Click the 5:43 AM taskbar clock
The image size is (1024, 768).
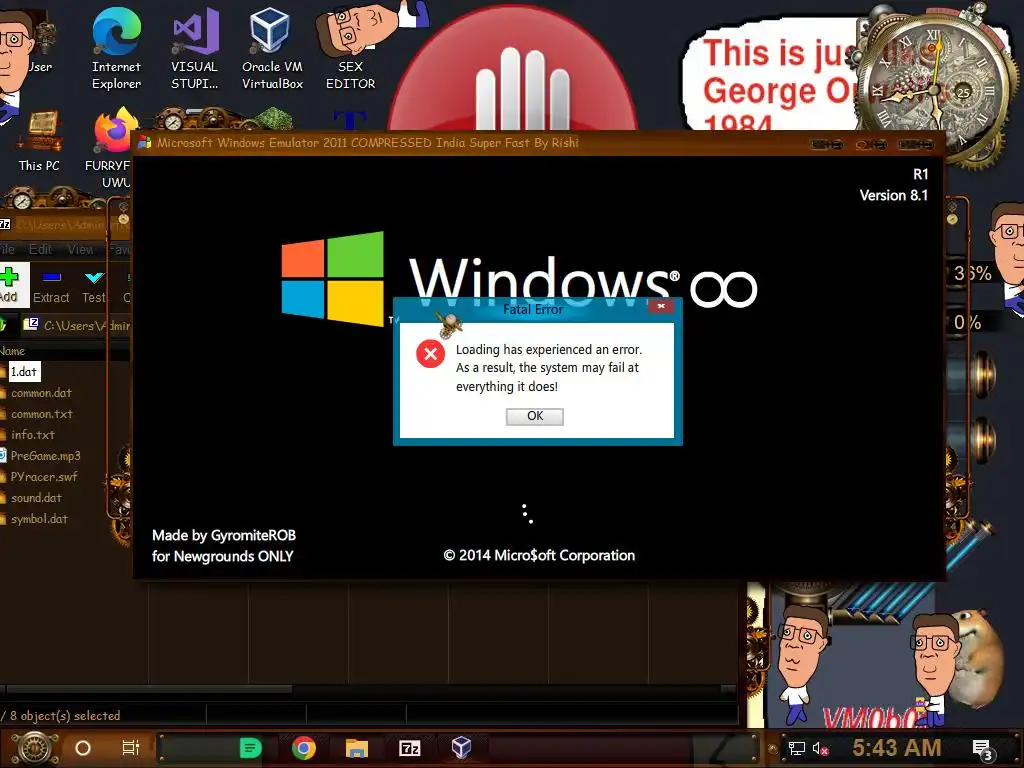pyautogui.click(x=896, y=747)
